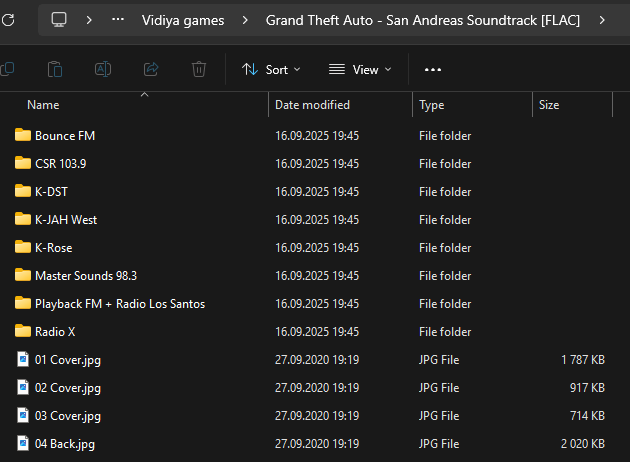Screen dimensions: 630x462
Task: Sort by Type column header
Action: point(432,105)
